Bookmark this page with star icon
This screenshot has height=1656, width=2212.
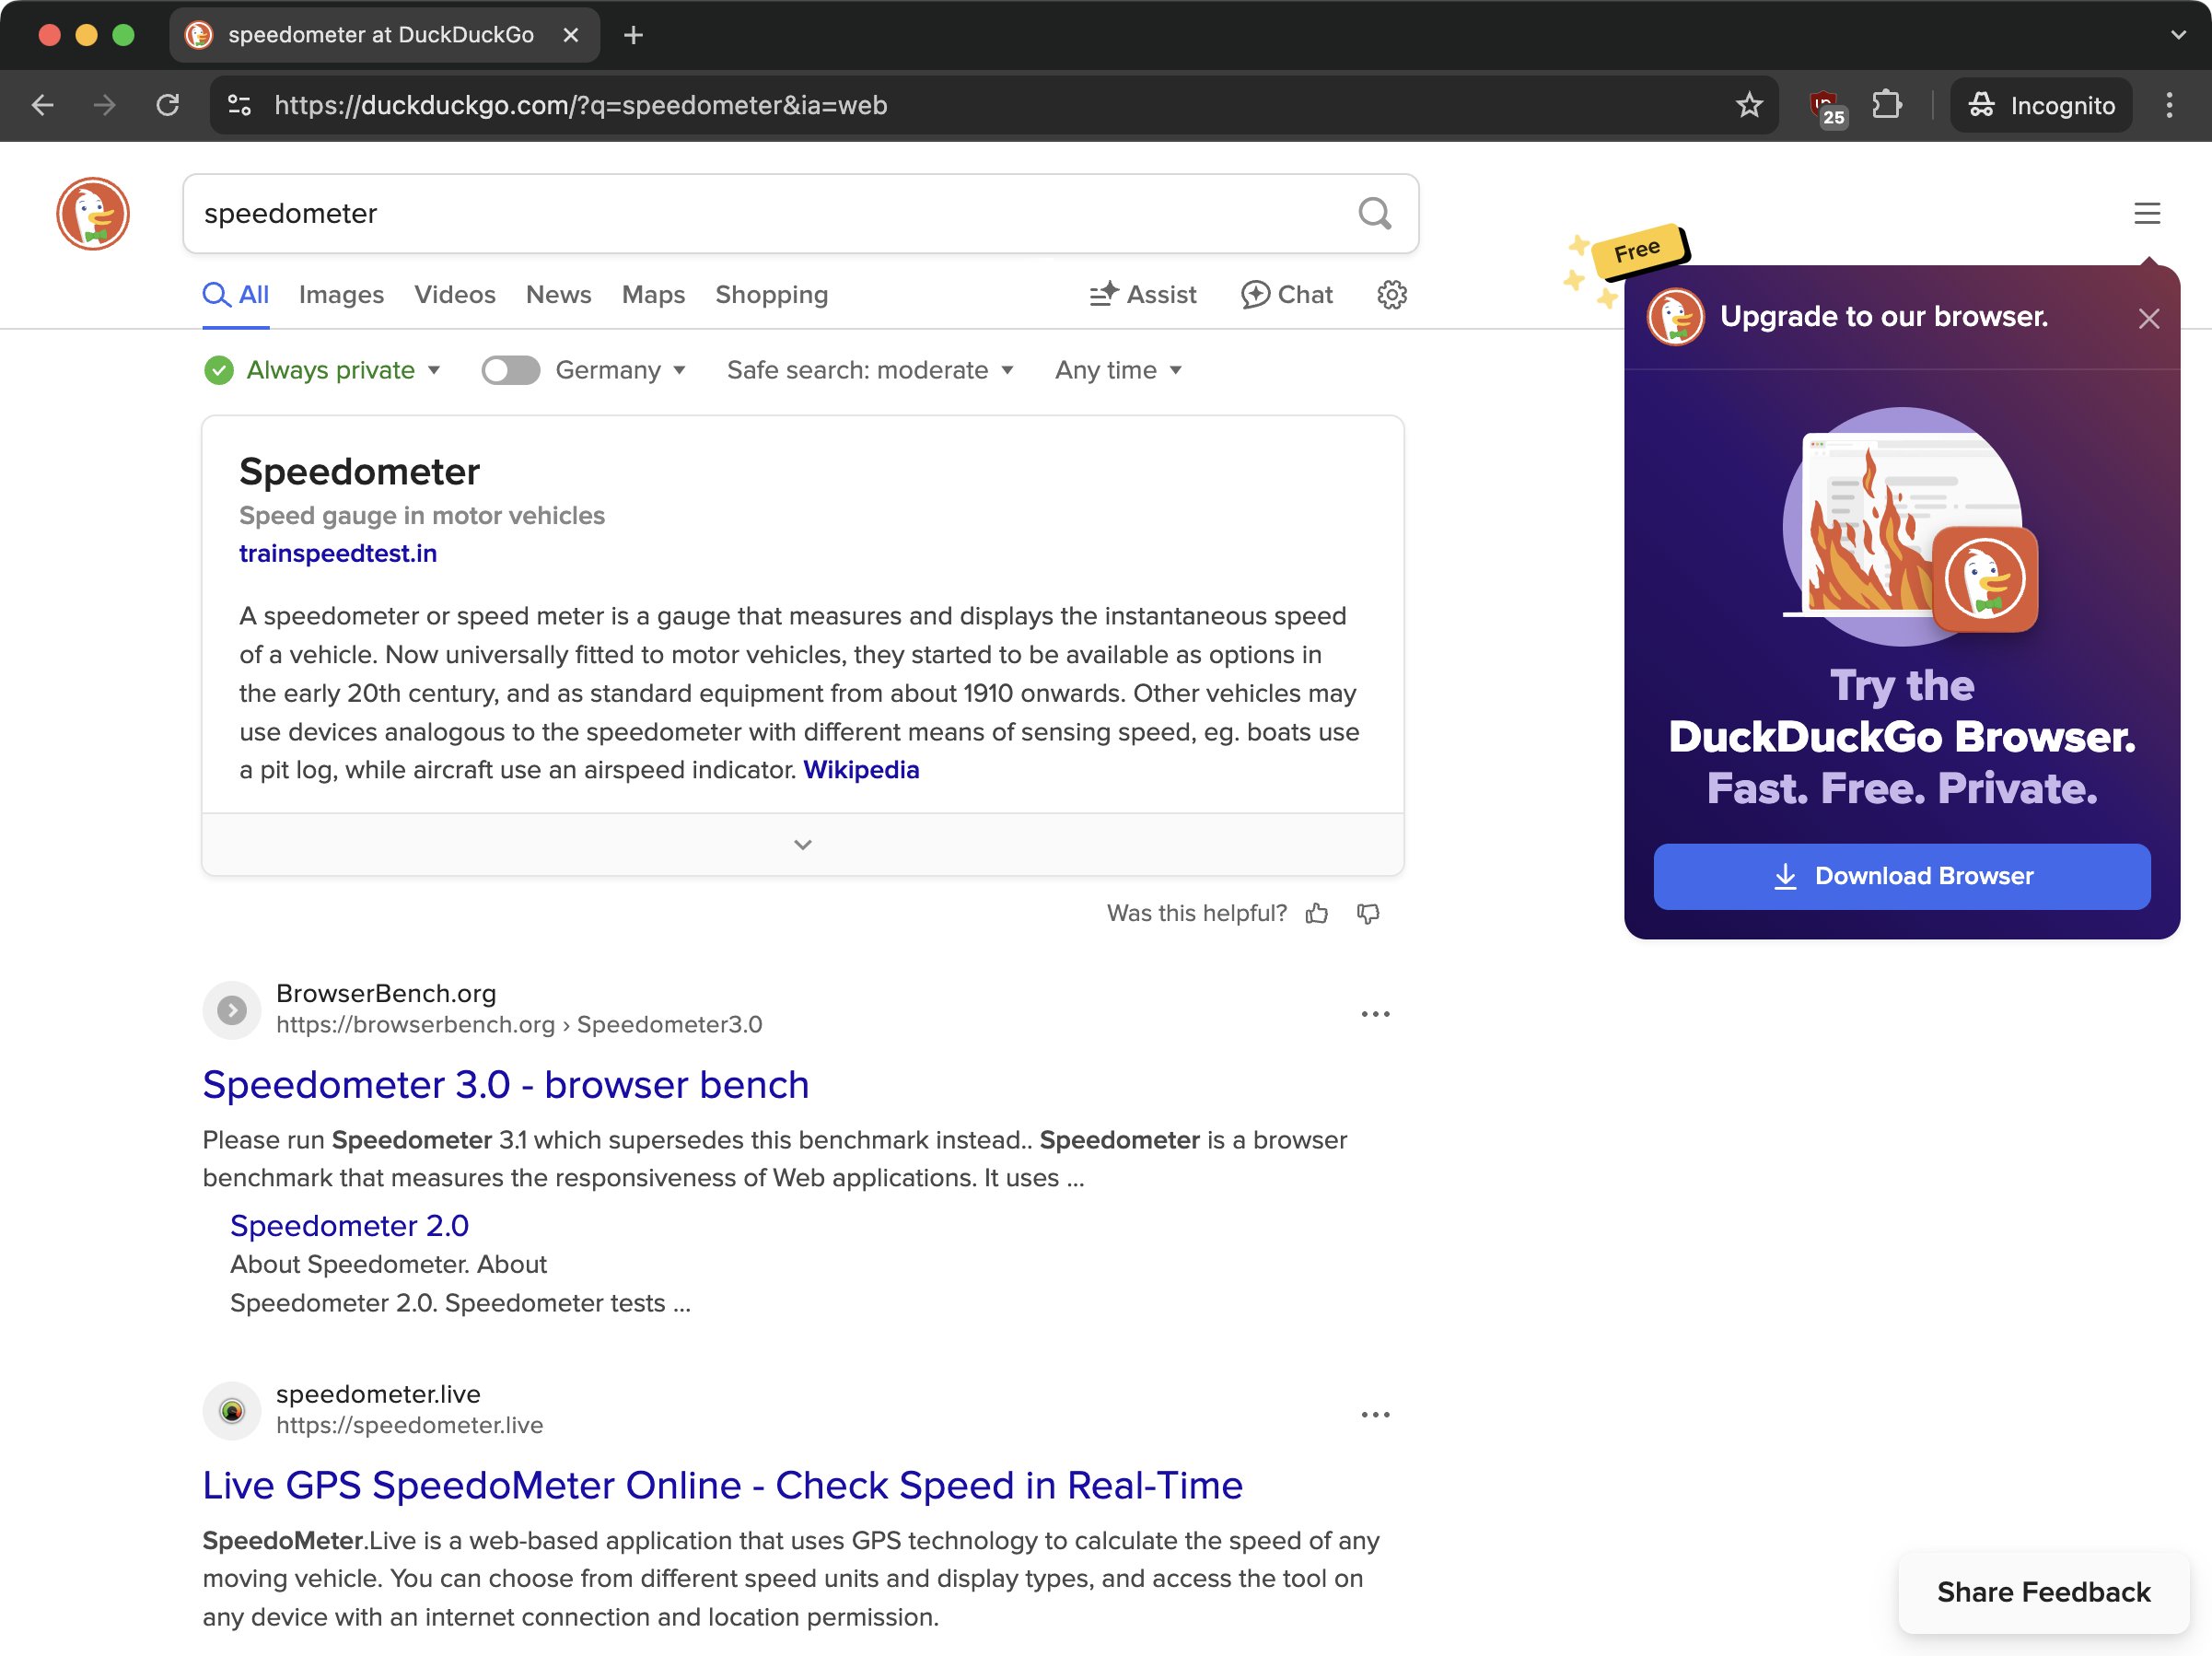[1748, 105]
